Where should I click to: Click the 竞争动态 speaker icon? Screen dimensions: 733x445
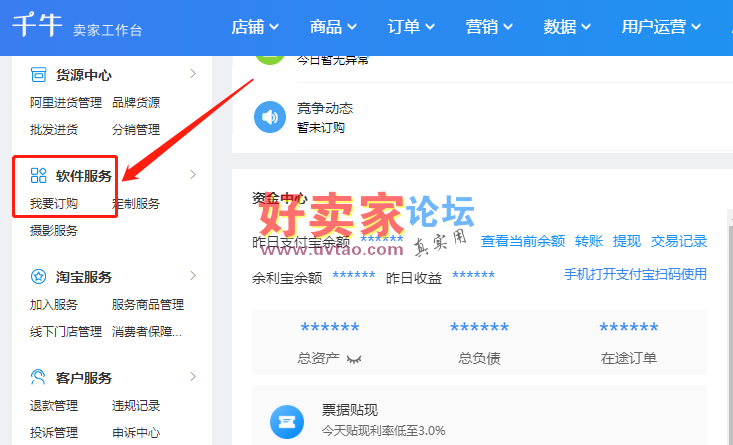(270, 116)
